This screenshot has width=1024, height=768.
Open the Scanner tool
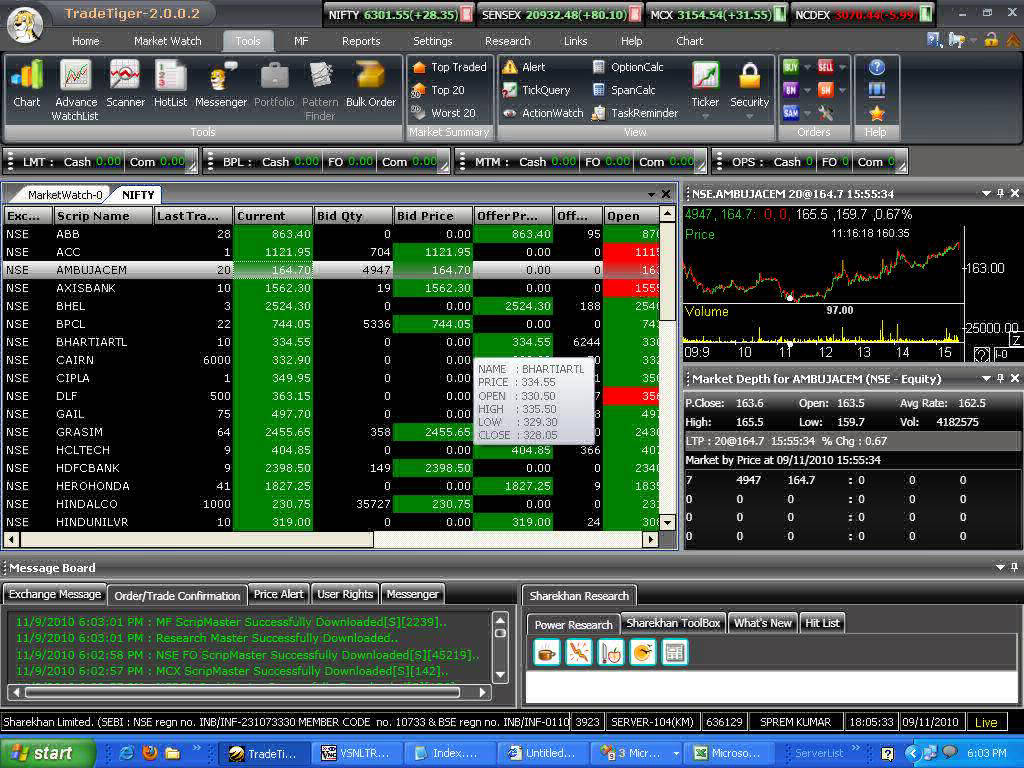(125, 83)
